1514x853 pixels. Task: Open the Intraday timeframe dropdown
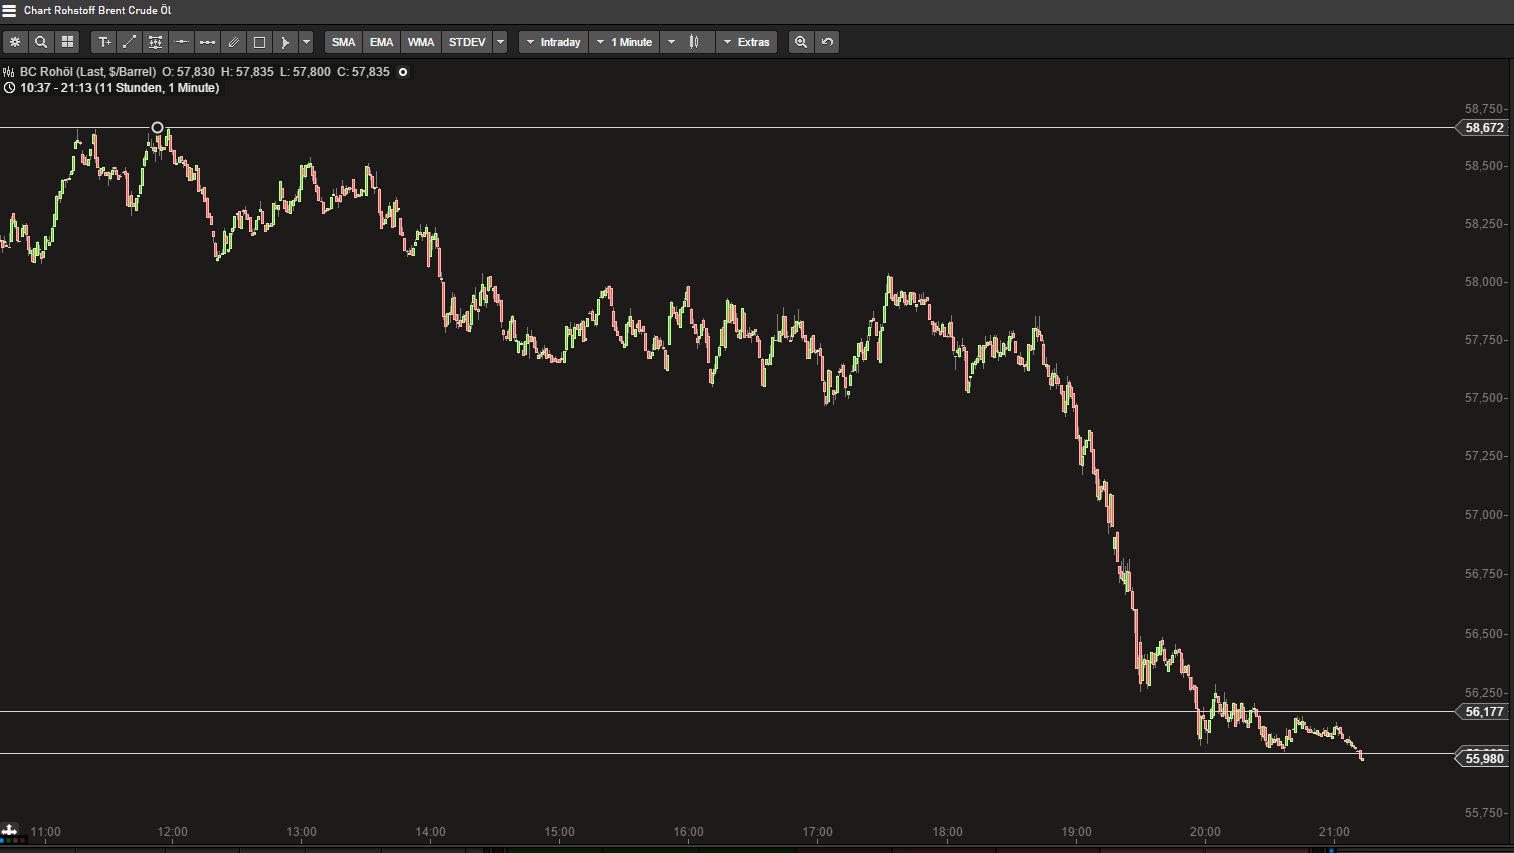(x=553, y=42)
